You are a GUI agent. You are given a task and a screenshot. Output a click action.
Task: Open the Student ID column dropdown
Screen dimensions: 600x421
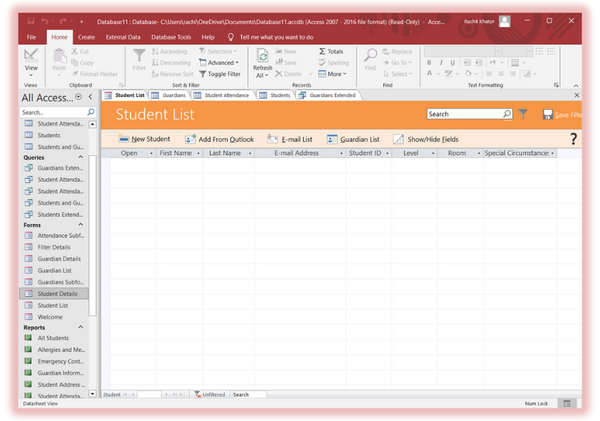387,153
